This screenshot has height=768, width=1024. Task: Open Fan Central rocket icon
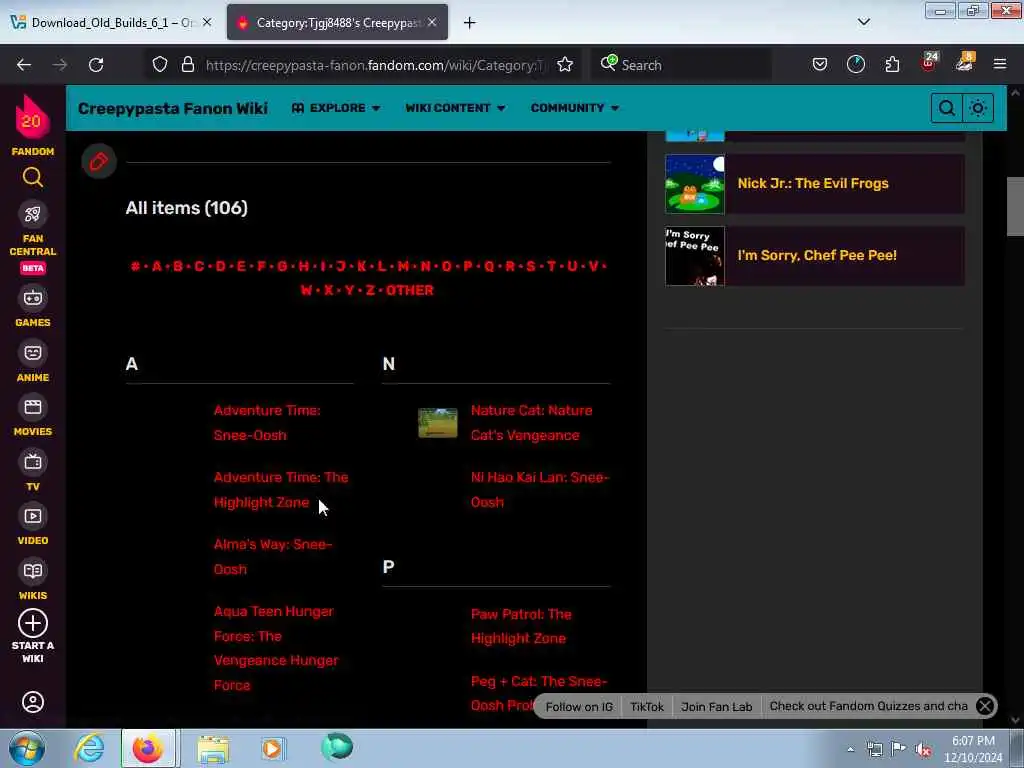[33, 214]
